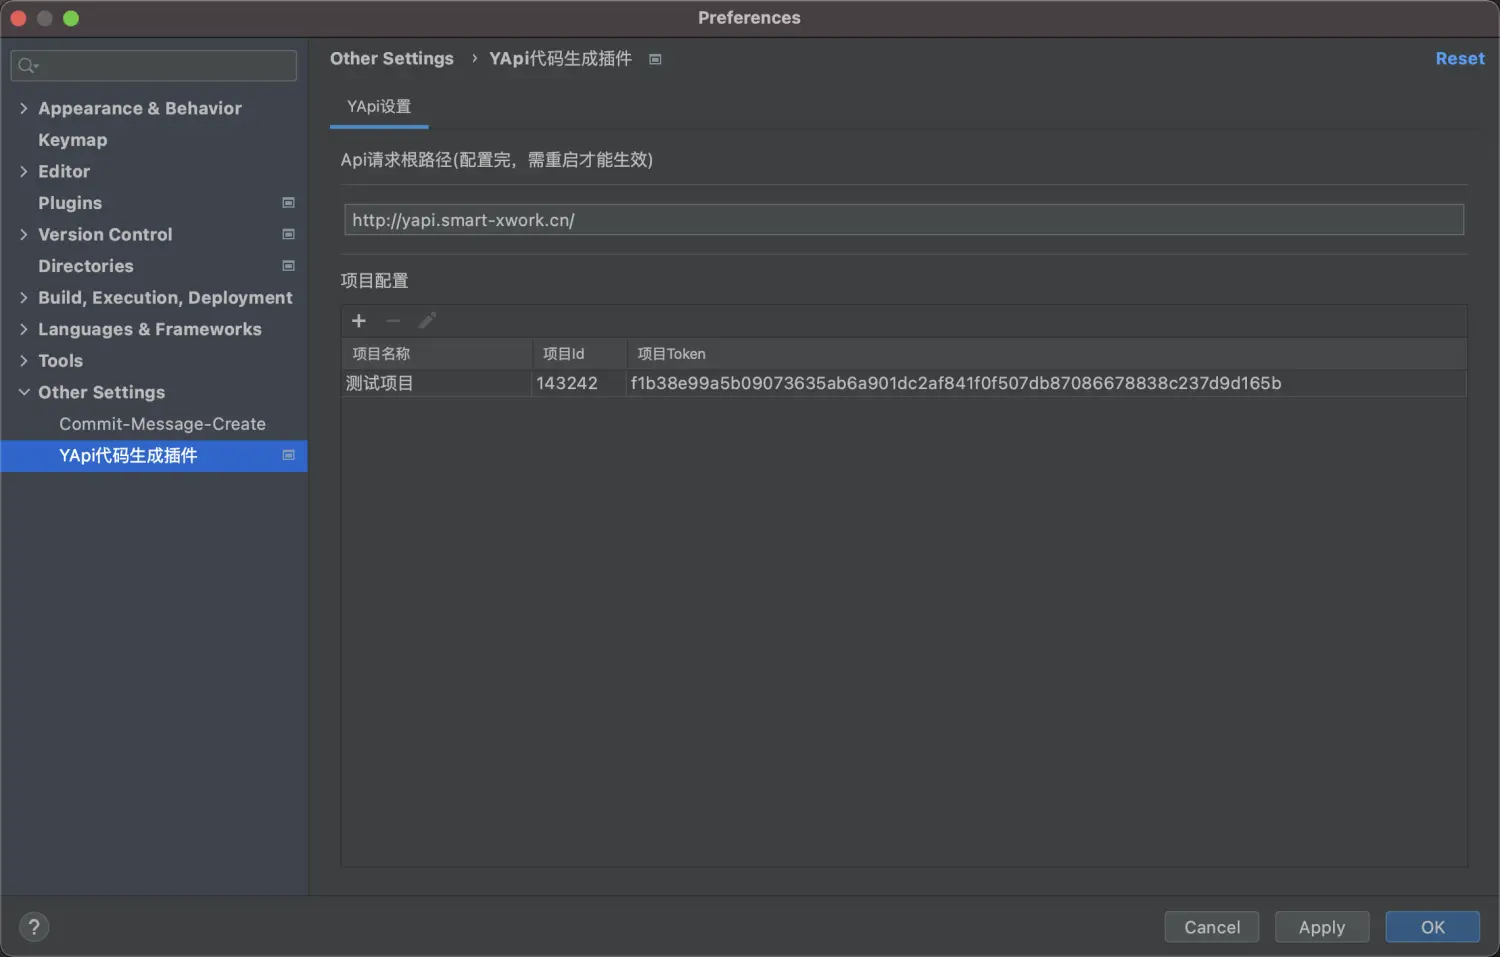
Task: Expand Build, Execution, Deployment section
Action: 24,297
